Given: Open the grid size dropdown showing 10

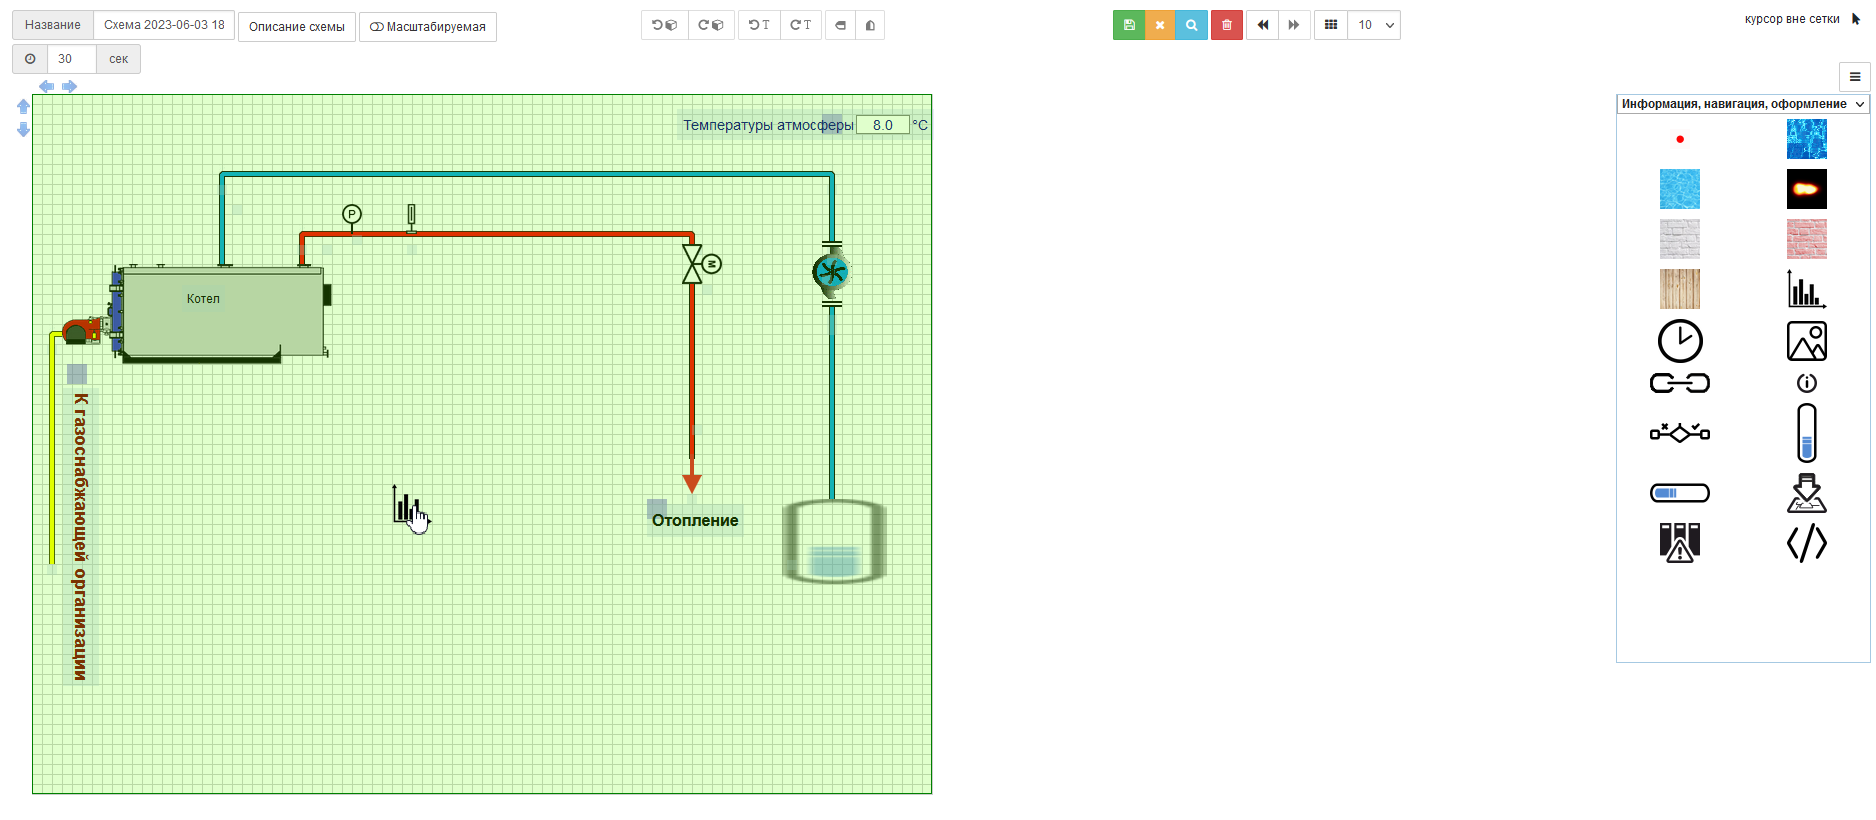Looking at the screenshot, I should click(x=1375, y=25).
